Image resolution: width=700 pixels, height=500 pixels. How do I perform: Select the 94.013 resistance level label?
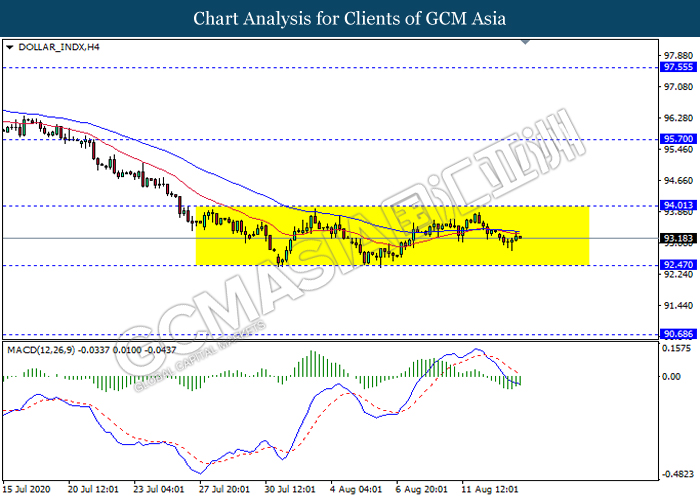[678, 205]
